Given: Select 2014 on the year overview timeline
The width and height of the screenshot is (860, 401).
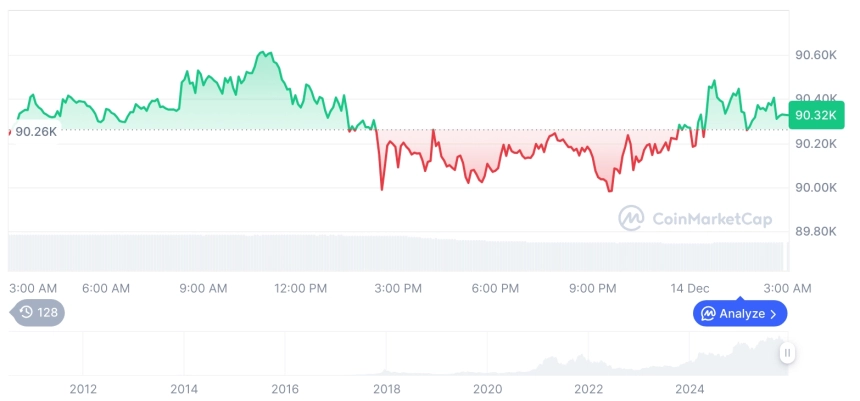Looking at the screenshot, I should (184, 389).
